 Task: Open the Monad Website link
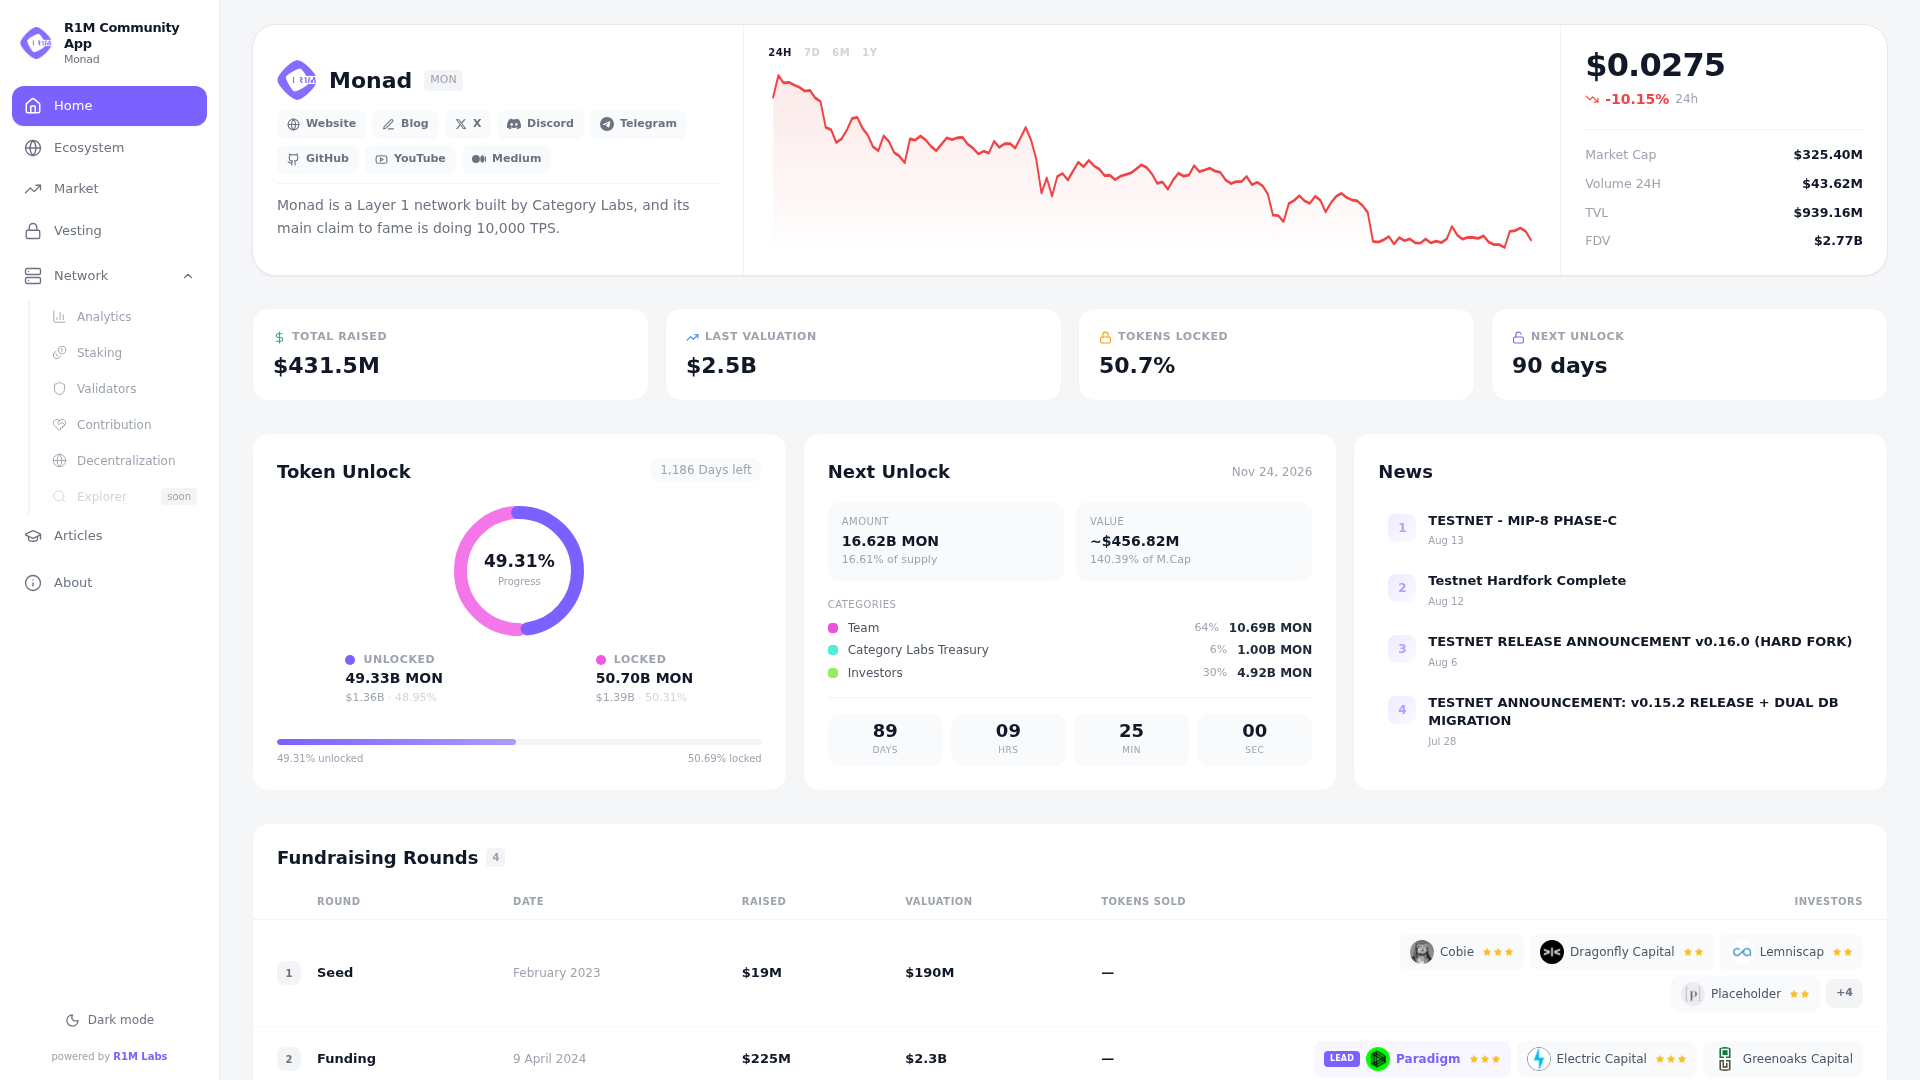pyautogui.click(x=321, y=124)
